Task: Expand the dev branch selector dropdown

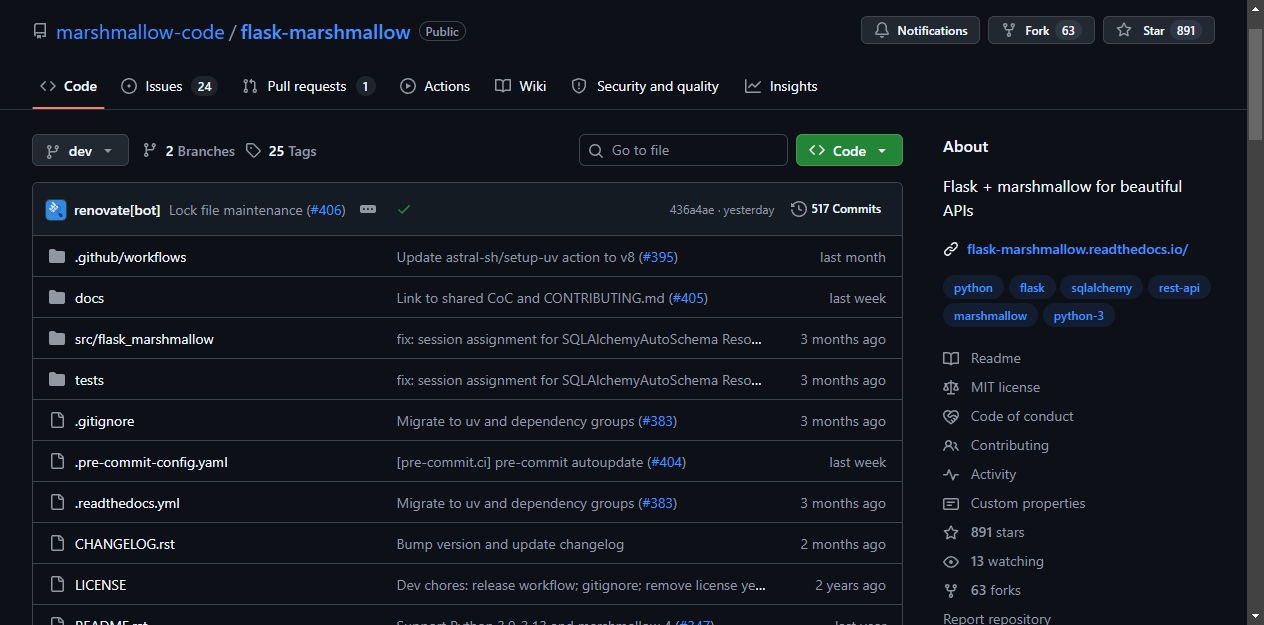Action: click(x=80, y=150)
